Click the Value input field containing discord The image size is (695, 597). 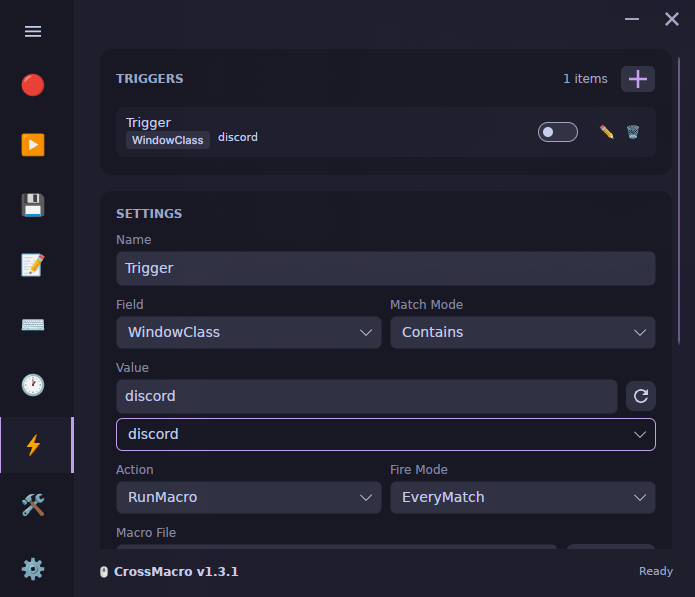[367, 396]
